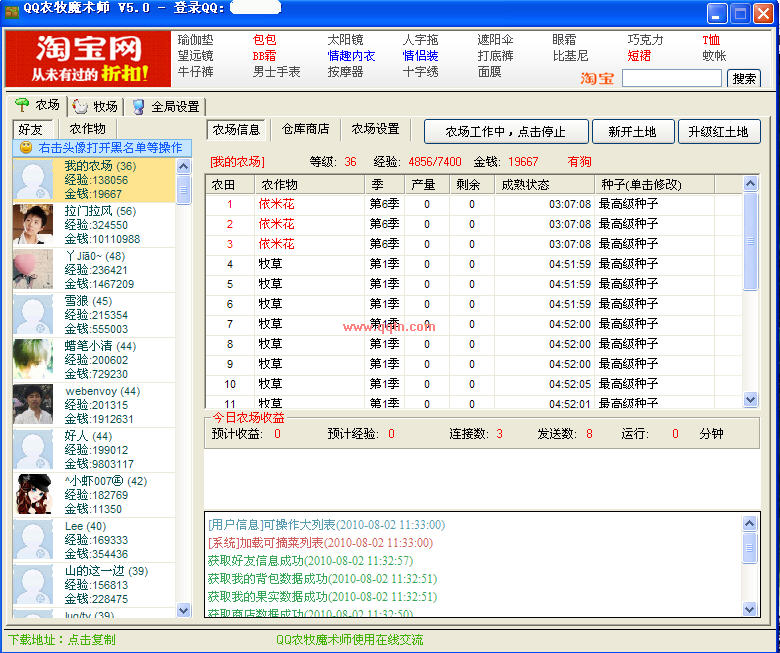Click 农场工作中，点击停止 button
The width and height of the screenshot is (780, 653).
(x=506, y=132)
